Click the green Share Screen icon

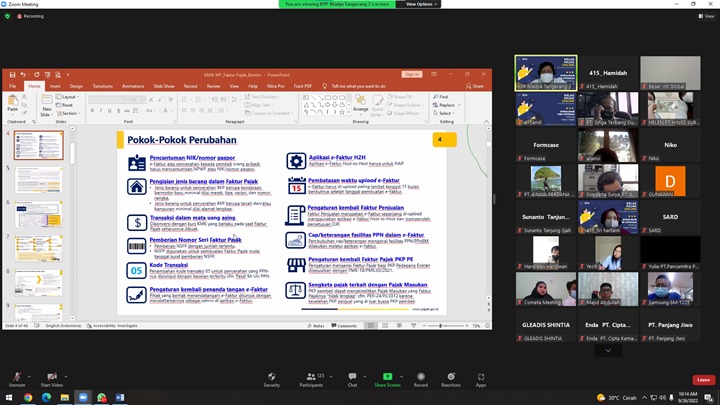click(x=385, y=374)
